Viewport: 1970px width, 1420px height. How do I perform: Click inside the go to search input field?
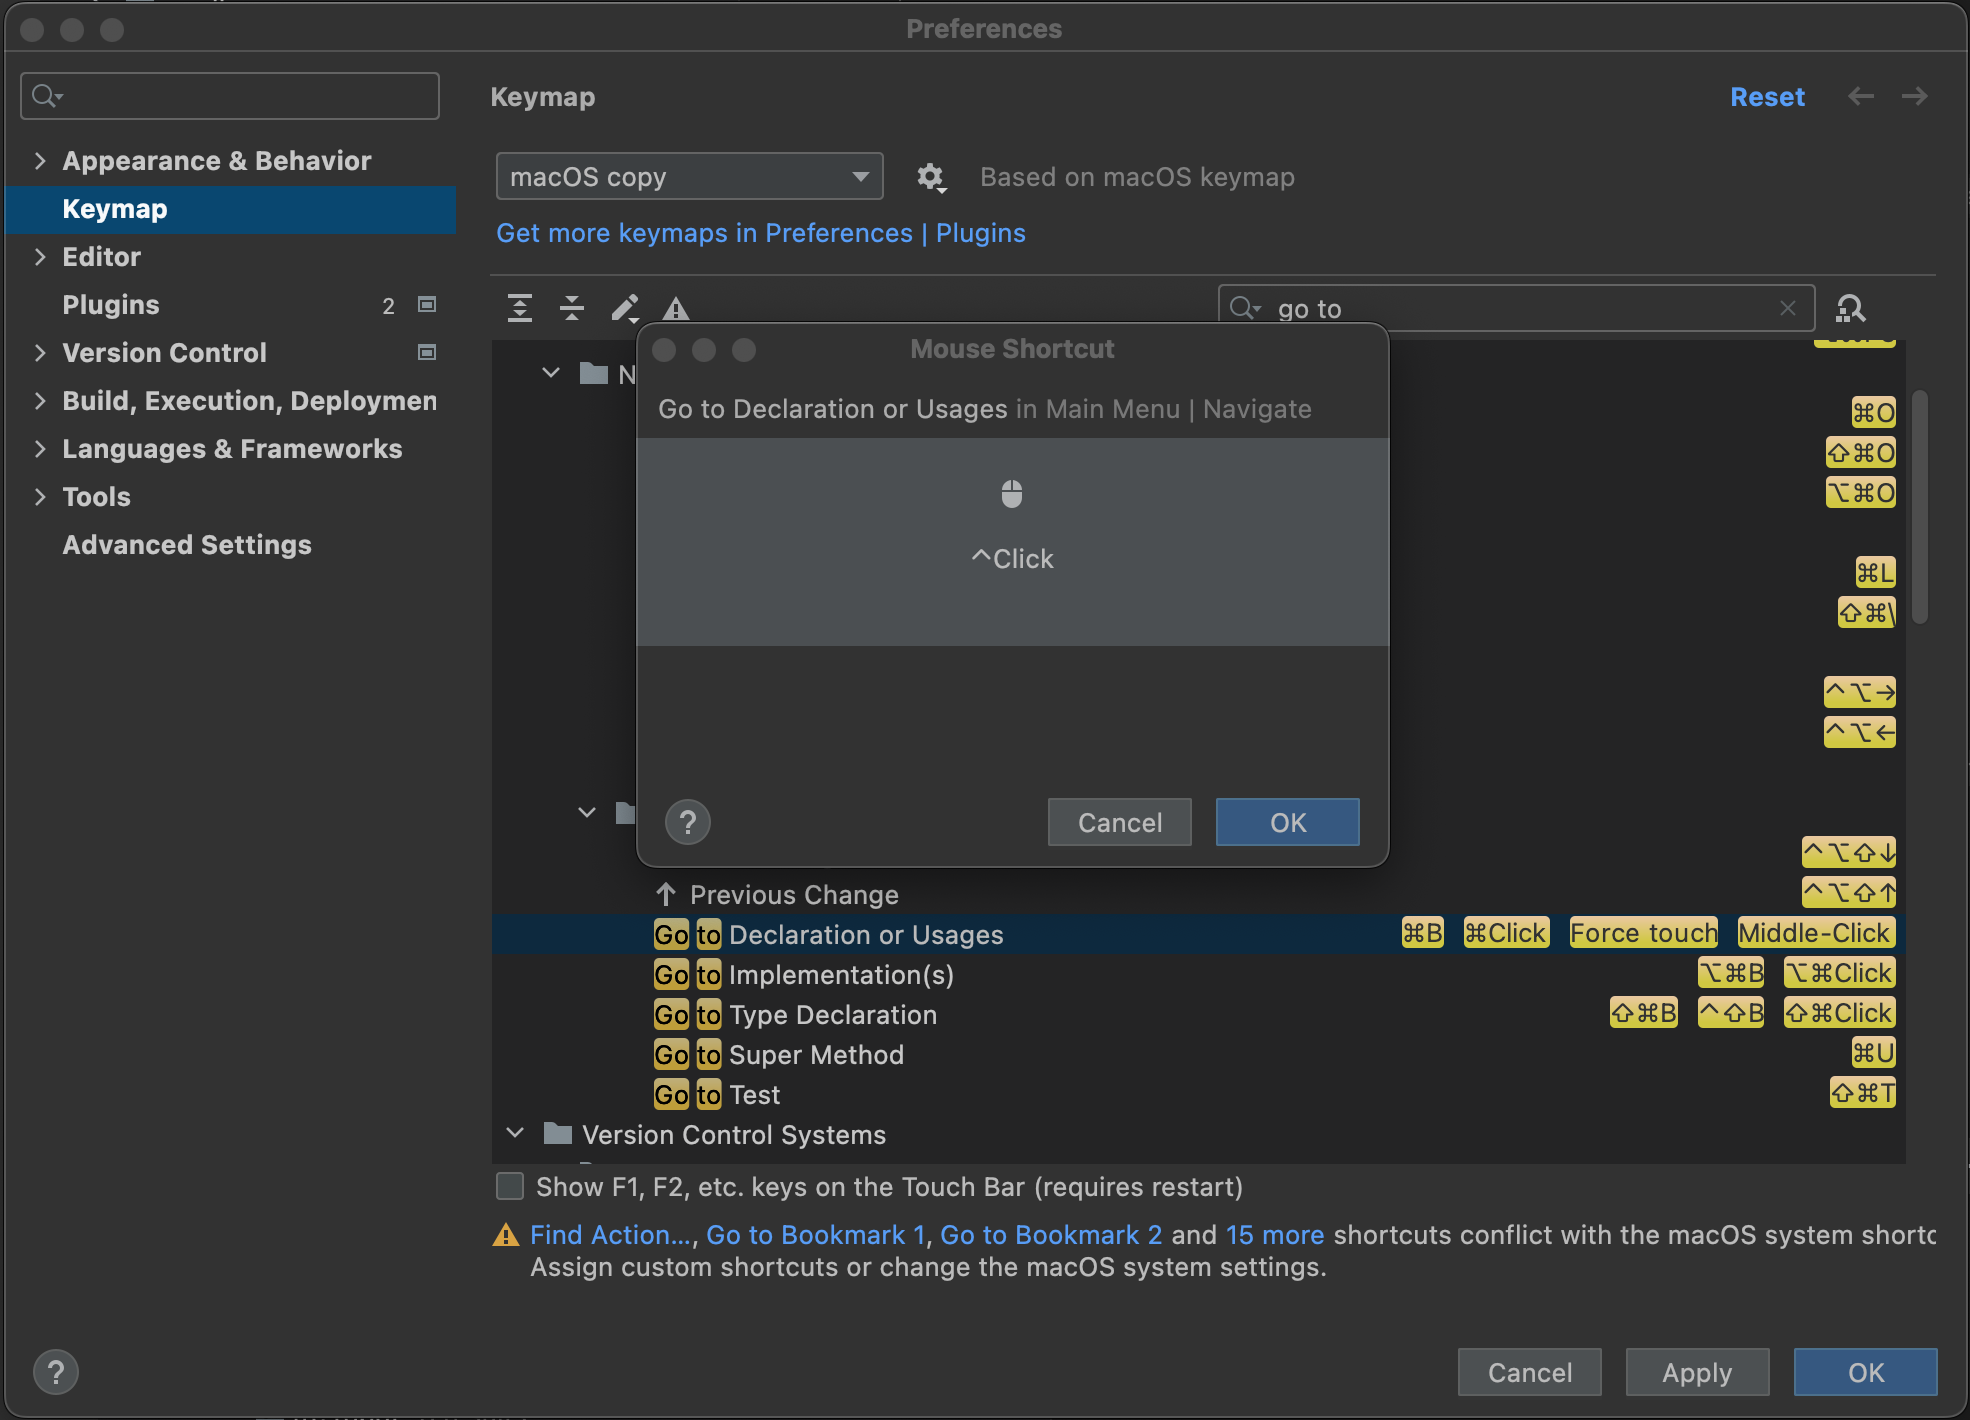1513,308
